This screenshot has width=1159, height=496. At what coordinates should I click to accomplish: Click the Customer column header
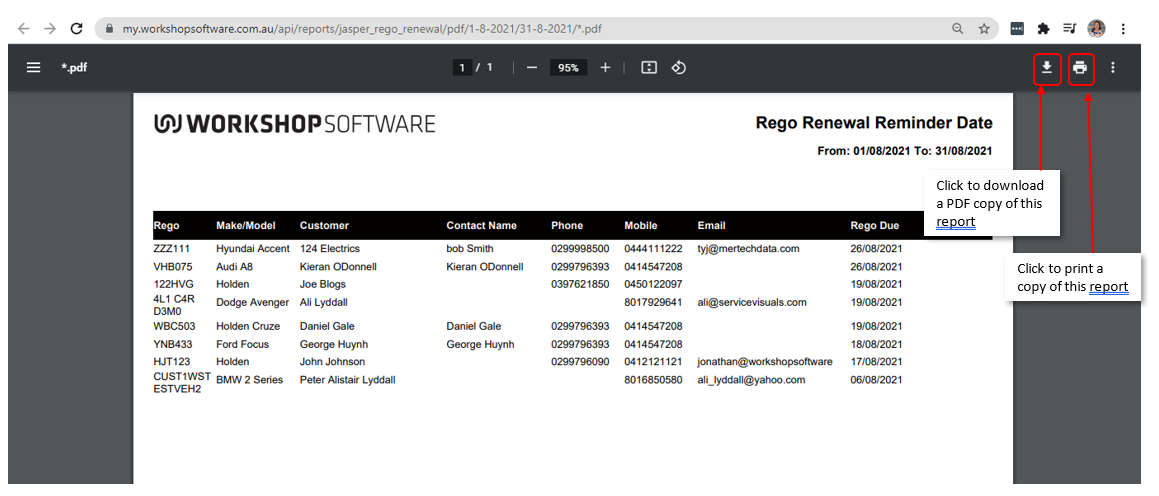[324, 225]
